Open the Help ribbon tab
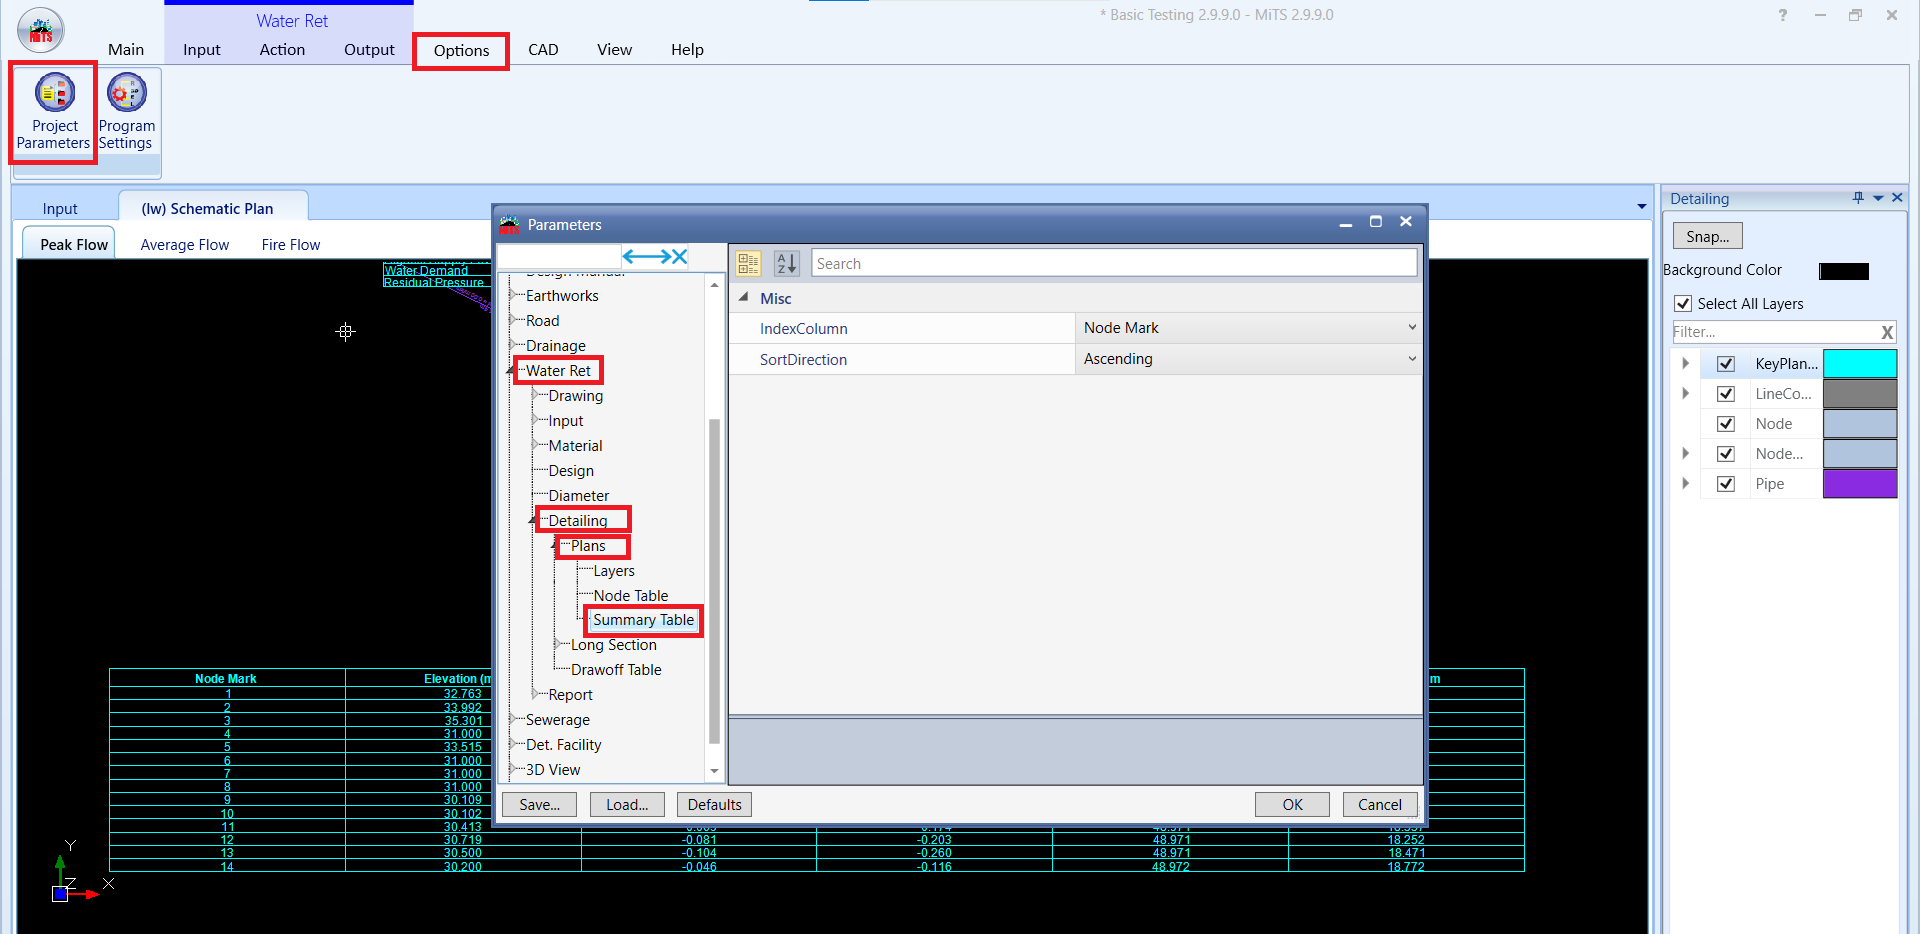The image size is (1920, 934). coord(687,49)
